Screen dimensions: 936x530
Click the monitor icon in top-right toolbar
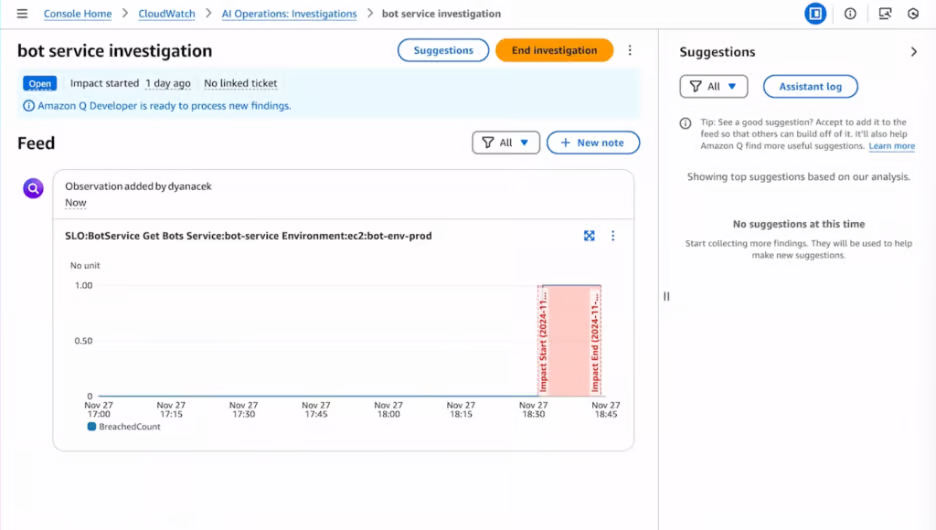point(884,14)
